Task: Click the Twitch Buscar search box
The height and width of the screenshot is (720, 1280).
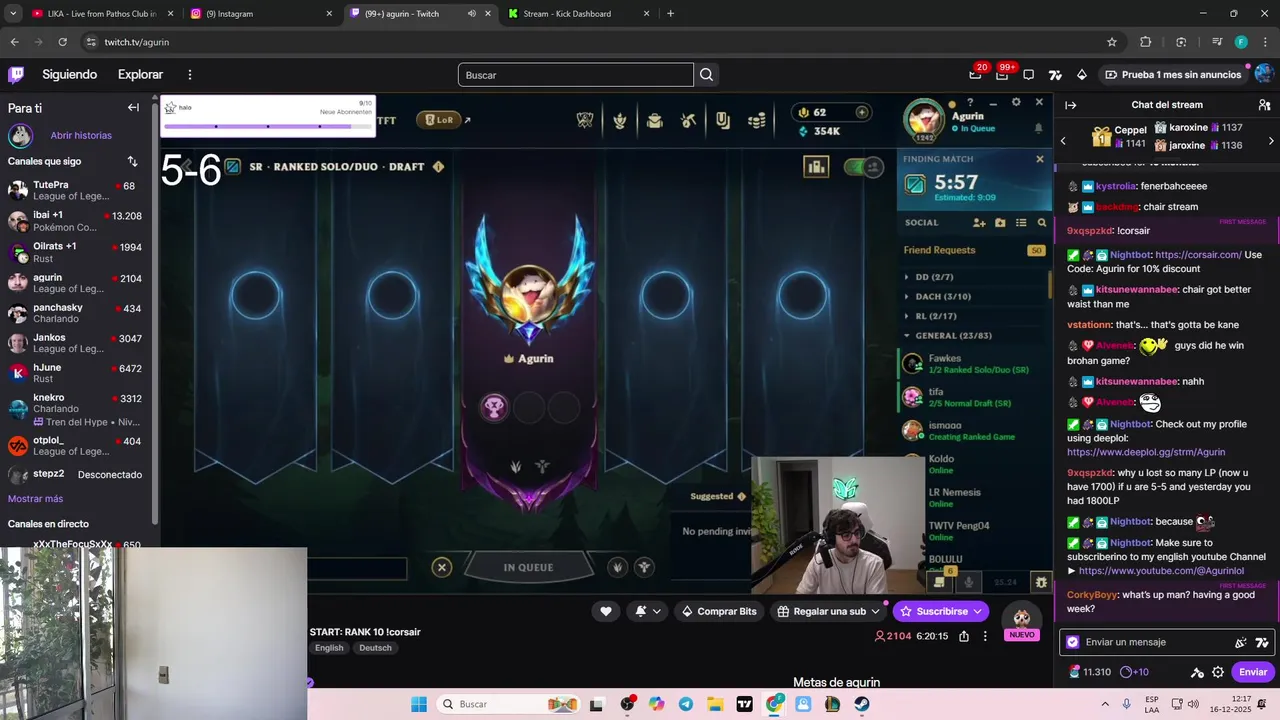Action: [575, 74]
